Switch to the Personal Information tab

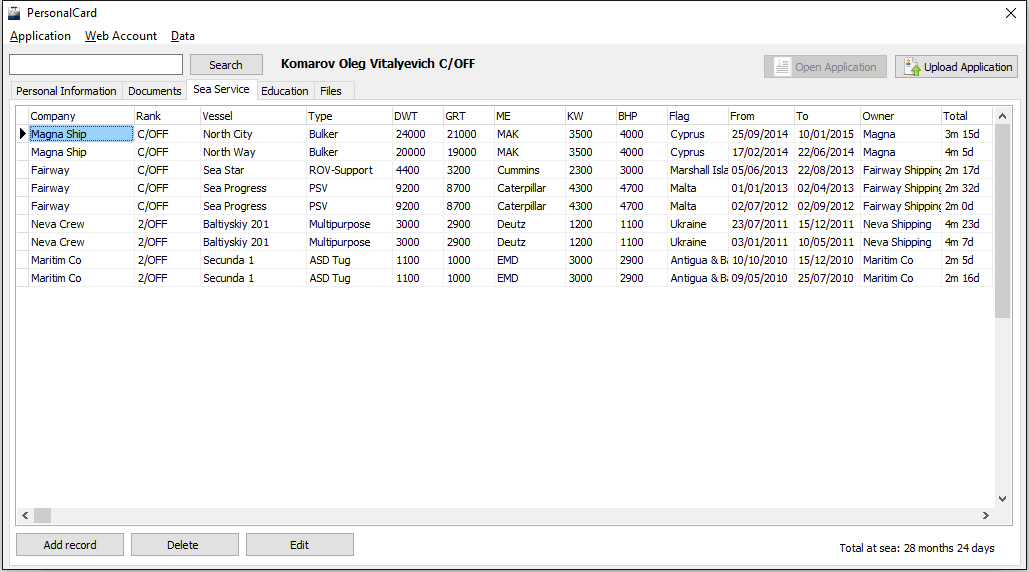pos(66,91)
